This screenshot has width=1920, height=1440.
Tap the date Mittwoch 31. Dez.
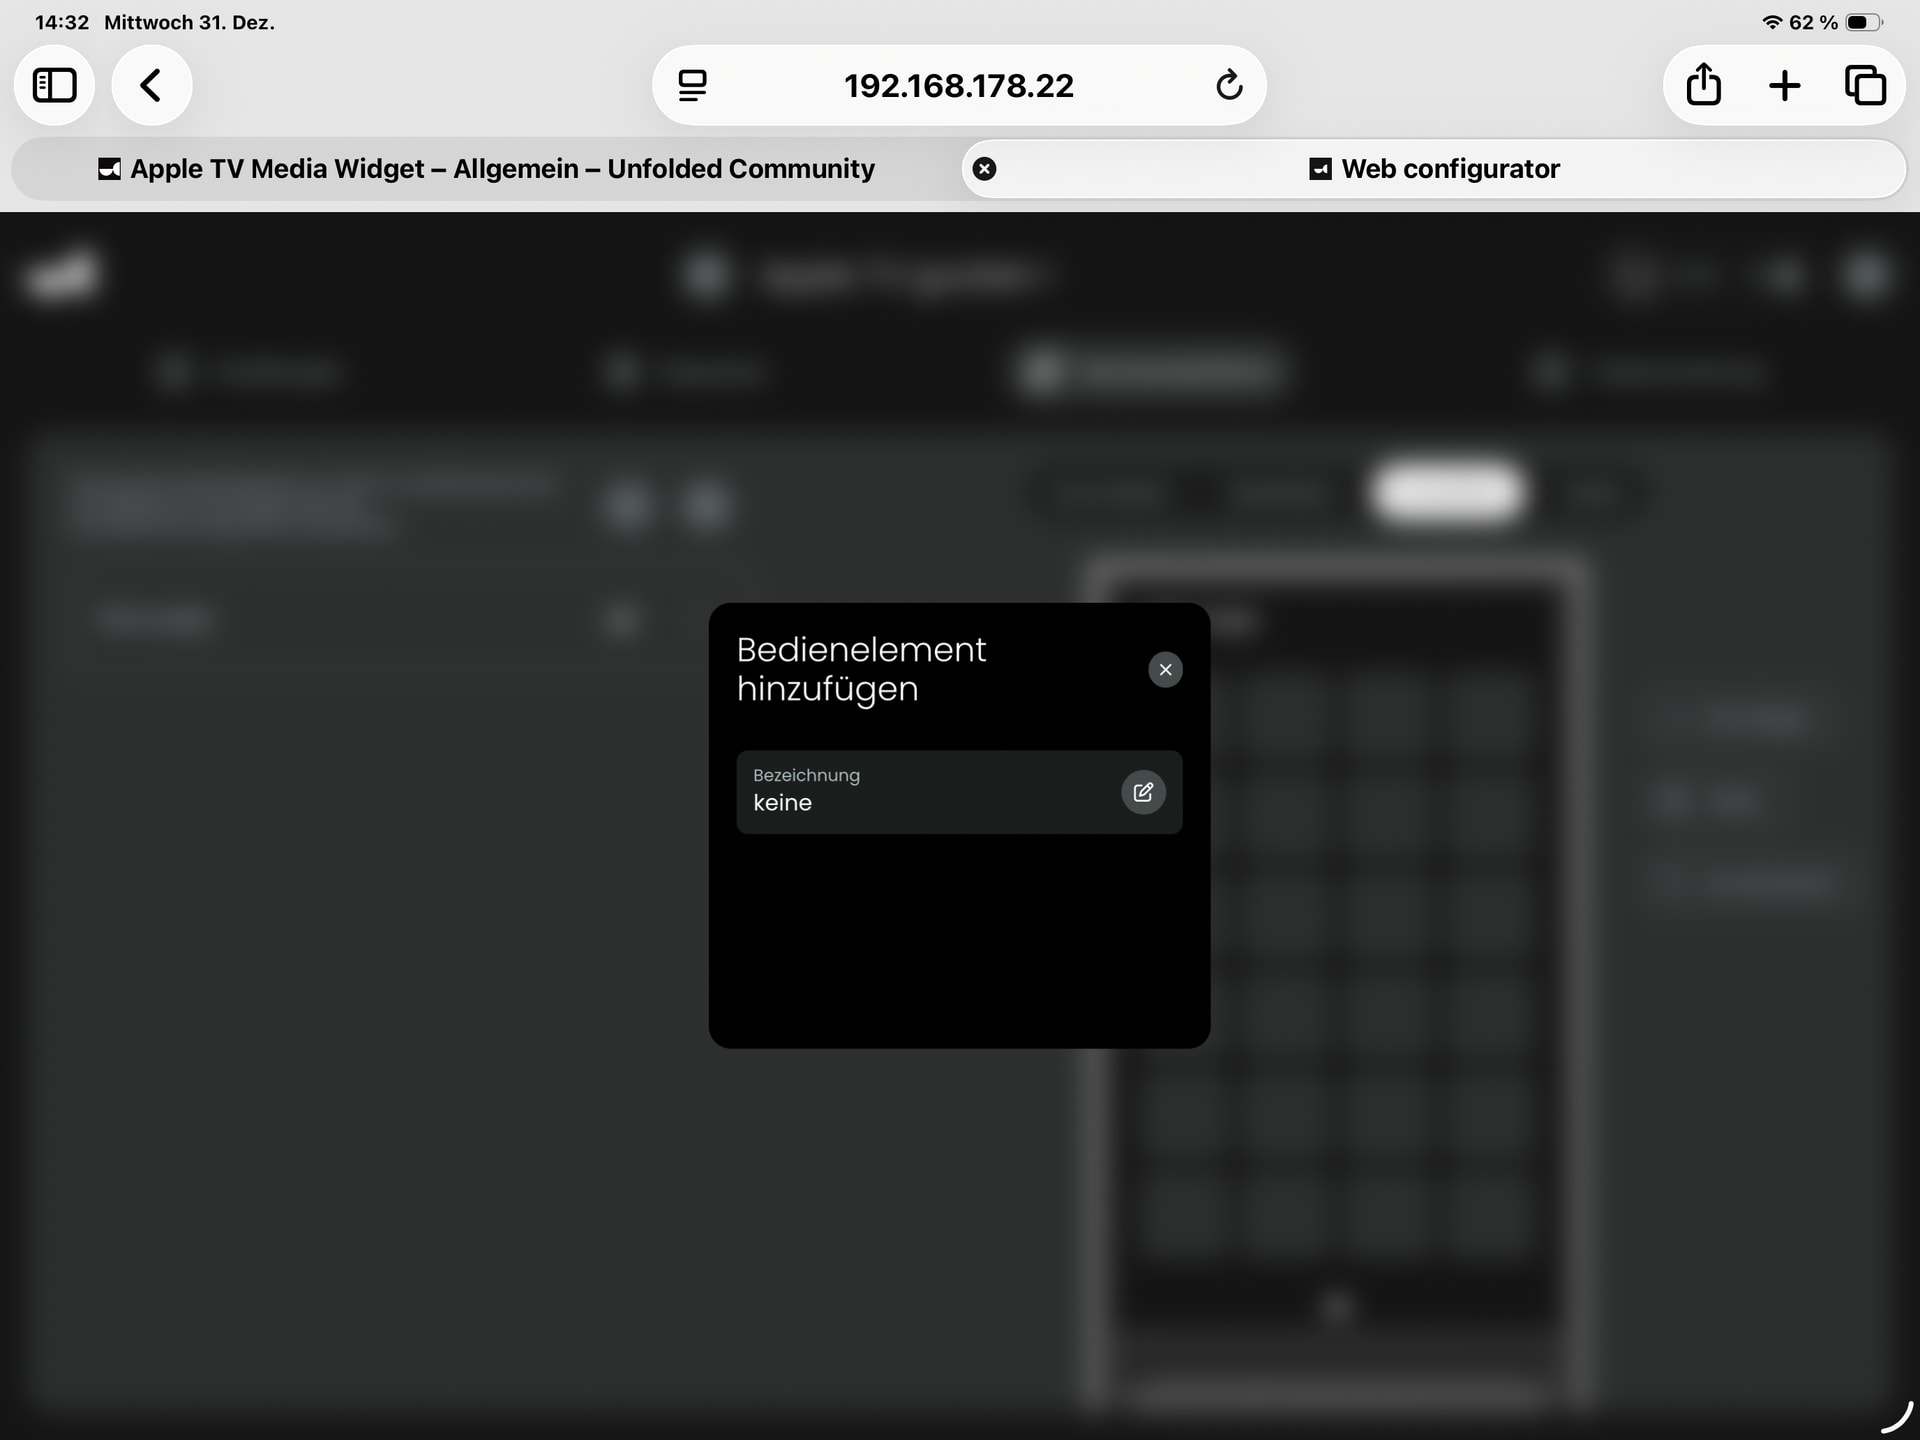point(189,22)
